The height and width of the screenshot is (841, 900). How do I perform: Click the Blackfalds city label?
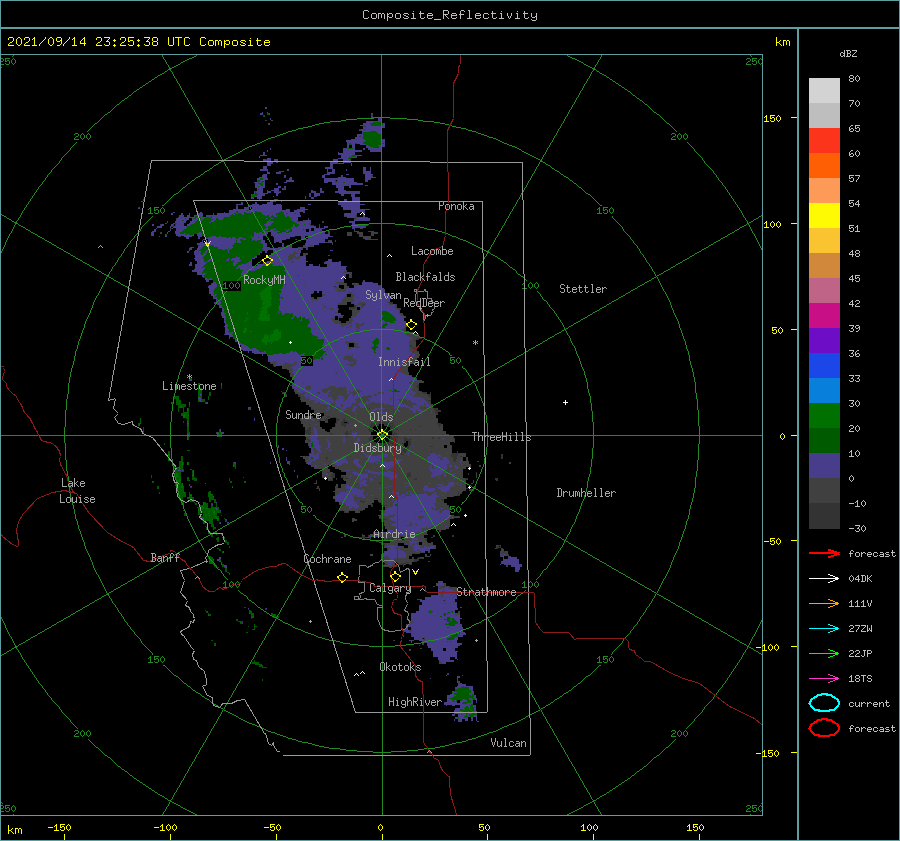point(425,277)
